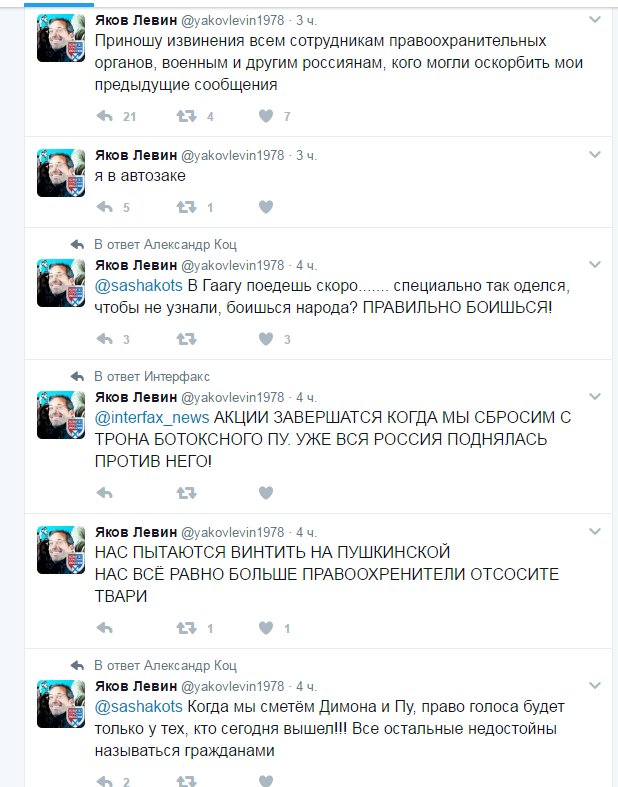The image size is (618, 787).
Task: Like the apology tweet with 7 likes
Action: click(266, 116)
